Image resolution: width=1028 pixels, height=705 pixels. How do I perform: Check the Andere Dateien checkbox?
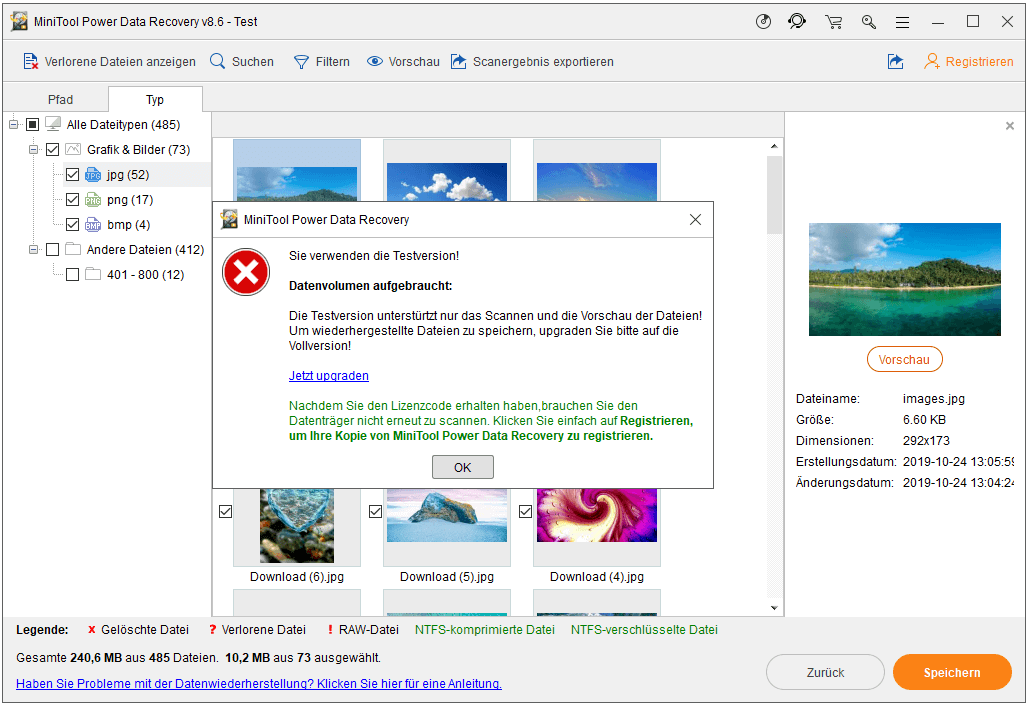tap(52, 249)
